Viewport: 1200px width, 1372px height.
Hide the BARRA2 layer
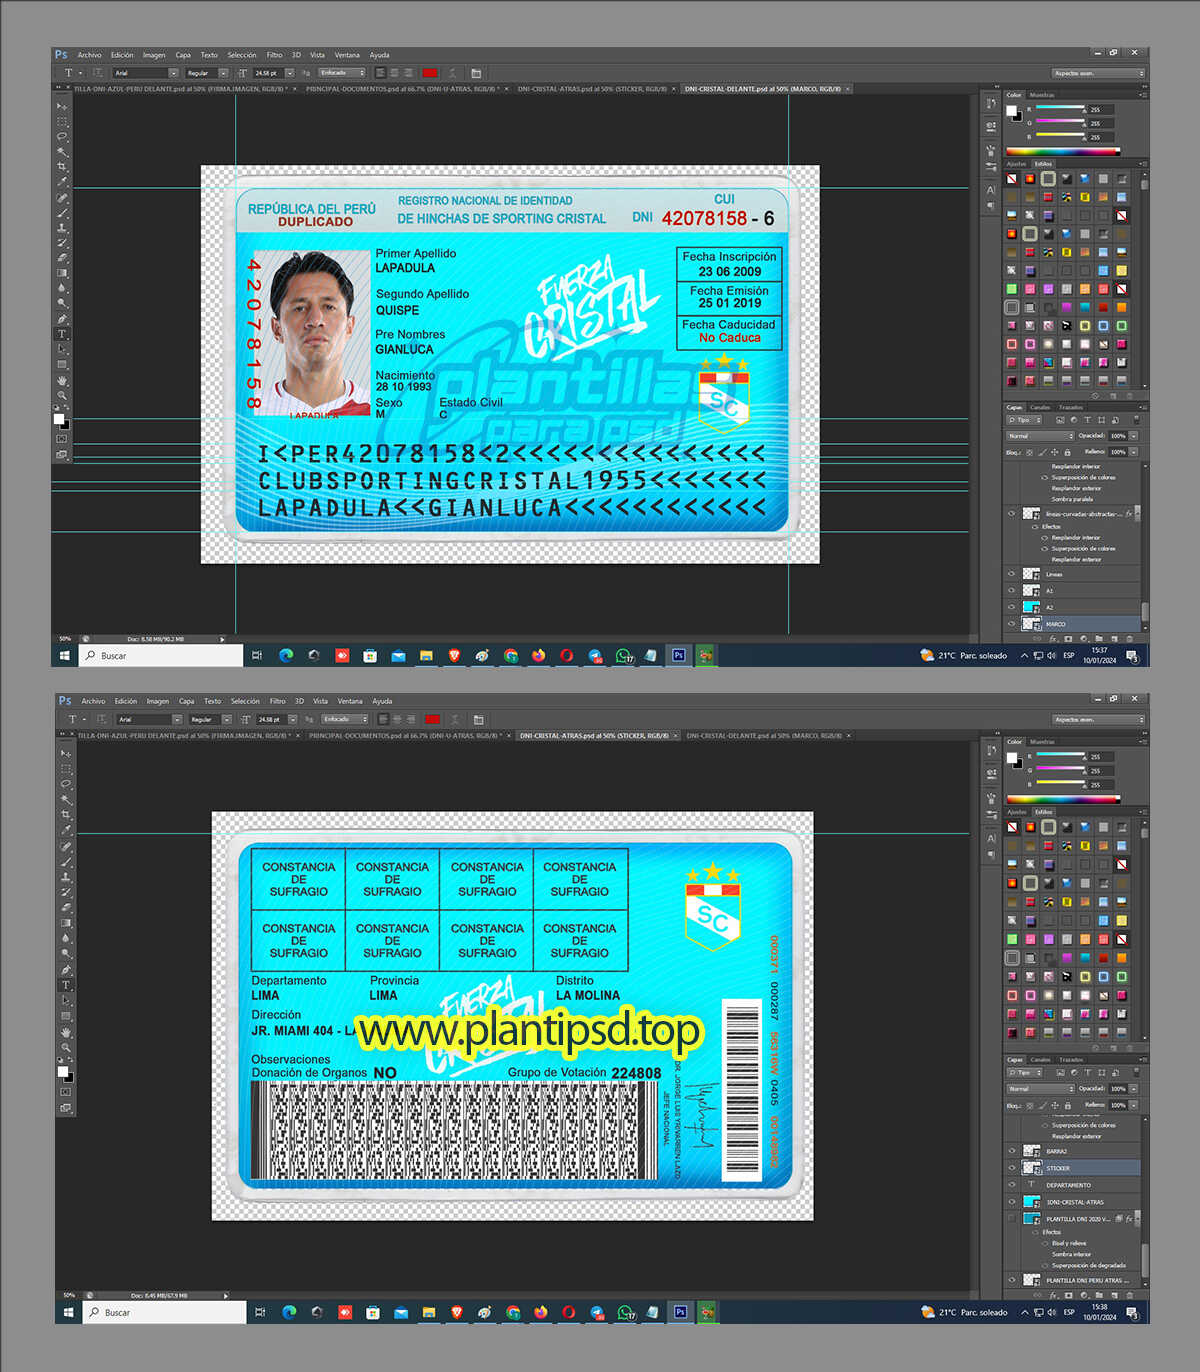(1012, 1151)
